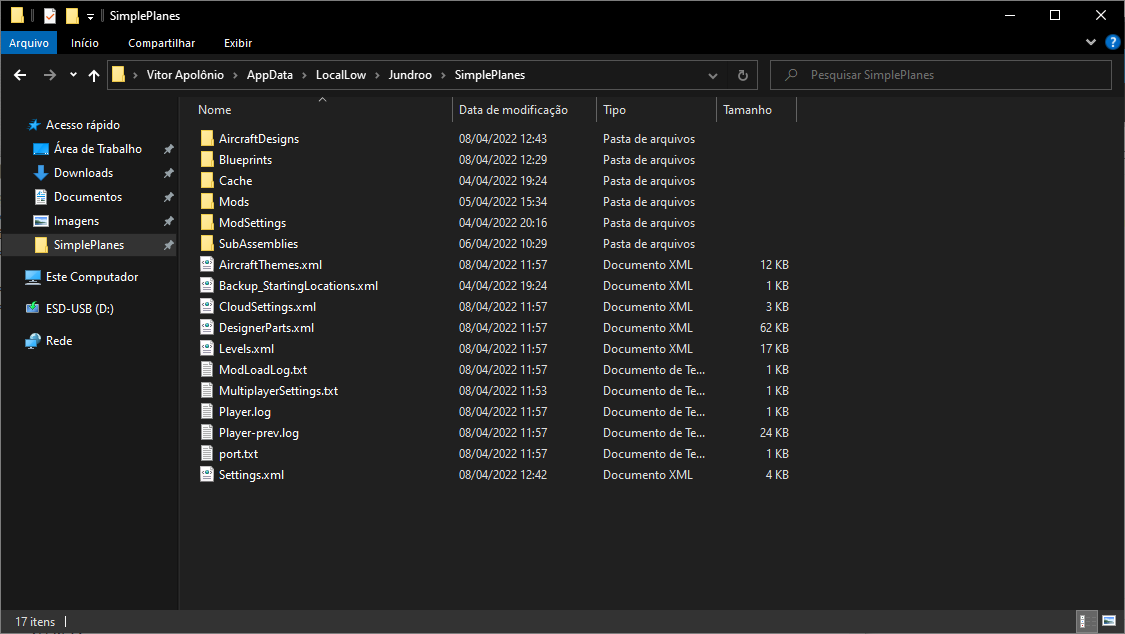The height and width of the screenshot is (634, 1125).
Task: Open the recent locations dropdown arrow
Action: (x=73, y=75)
